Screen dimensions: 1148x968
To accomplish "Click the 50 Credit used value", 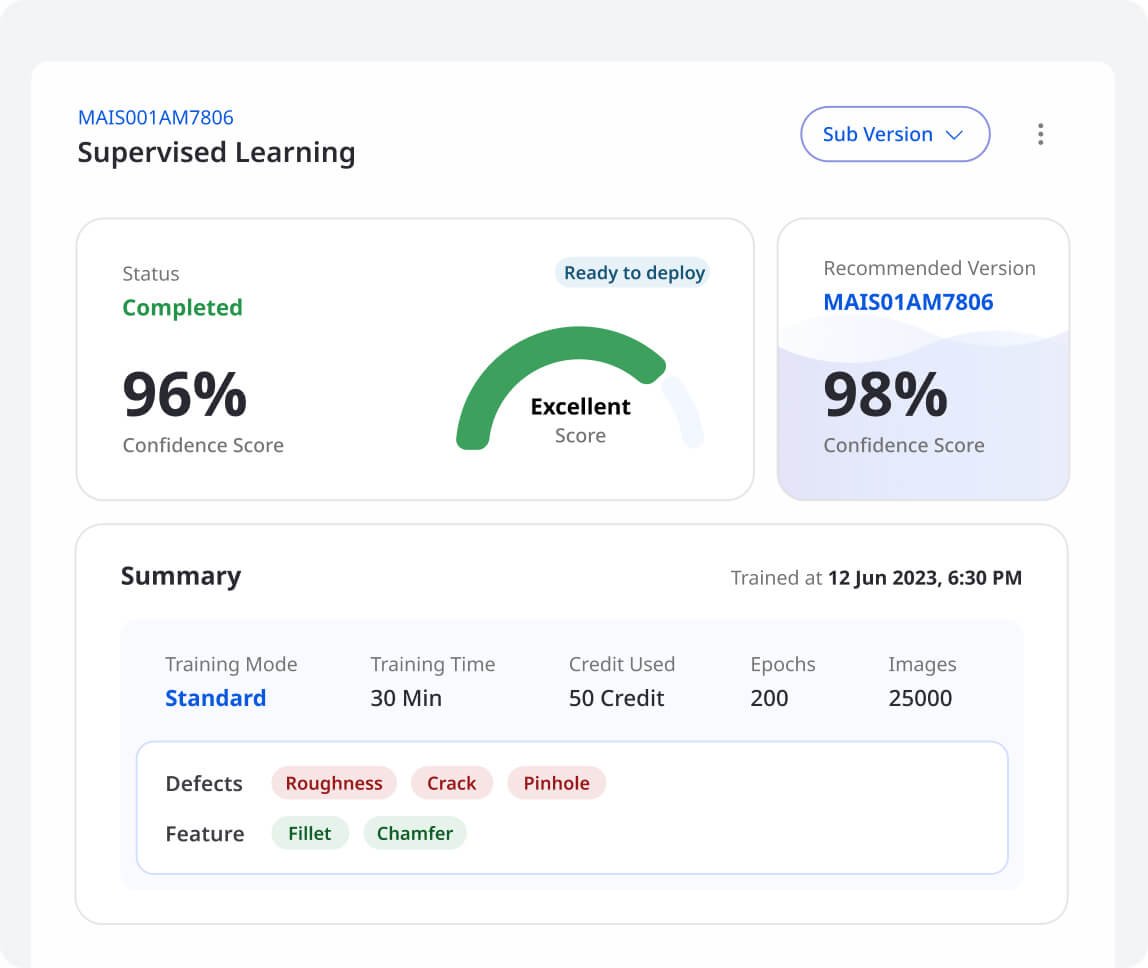I will point(616,698).
